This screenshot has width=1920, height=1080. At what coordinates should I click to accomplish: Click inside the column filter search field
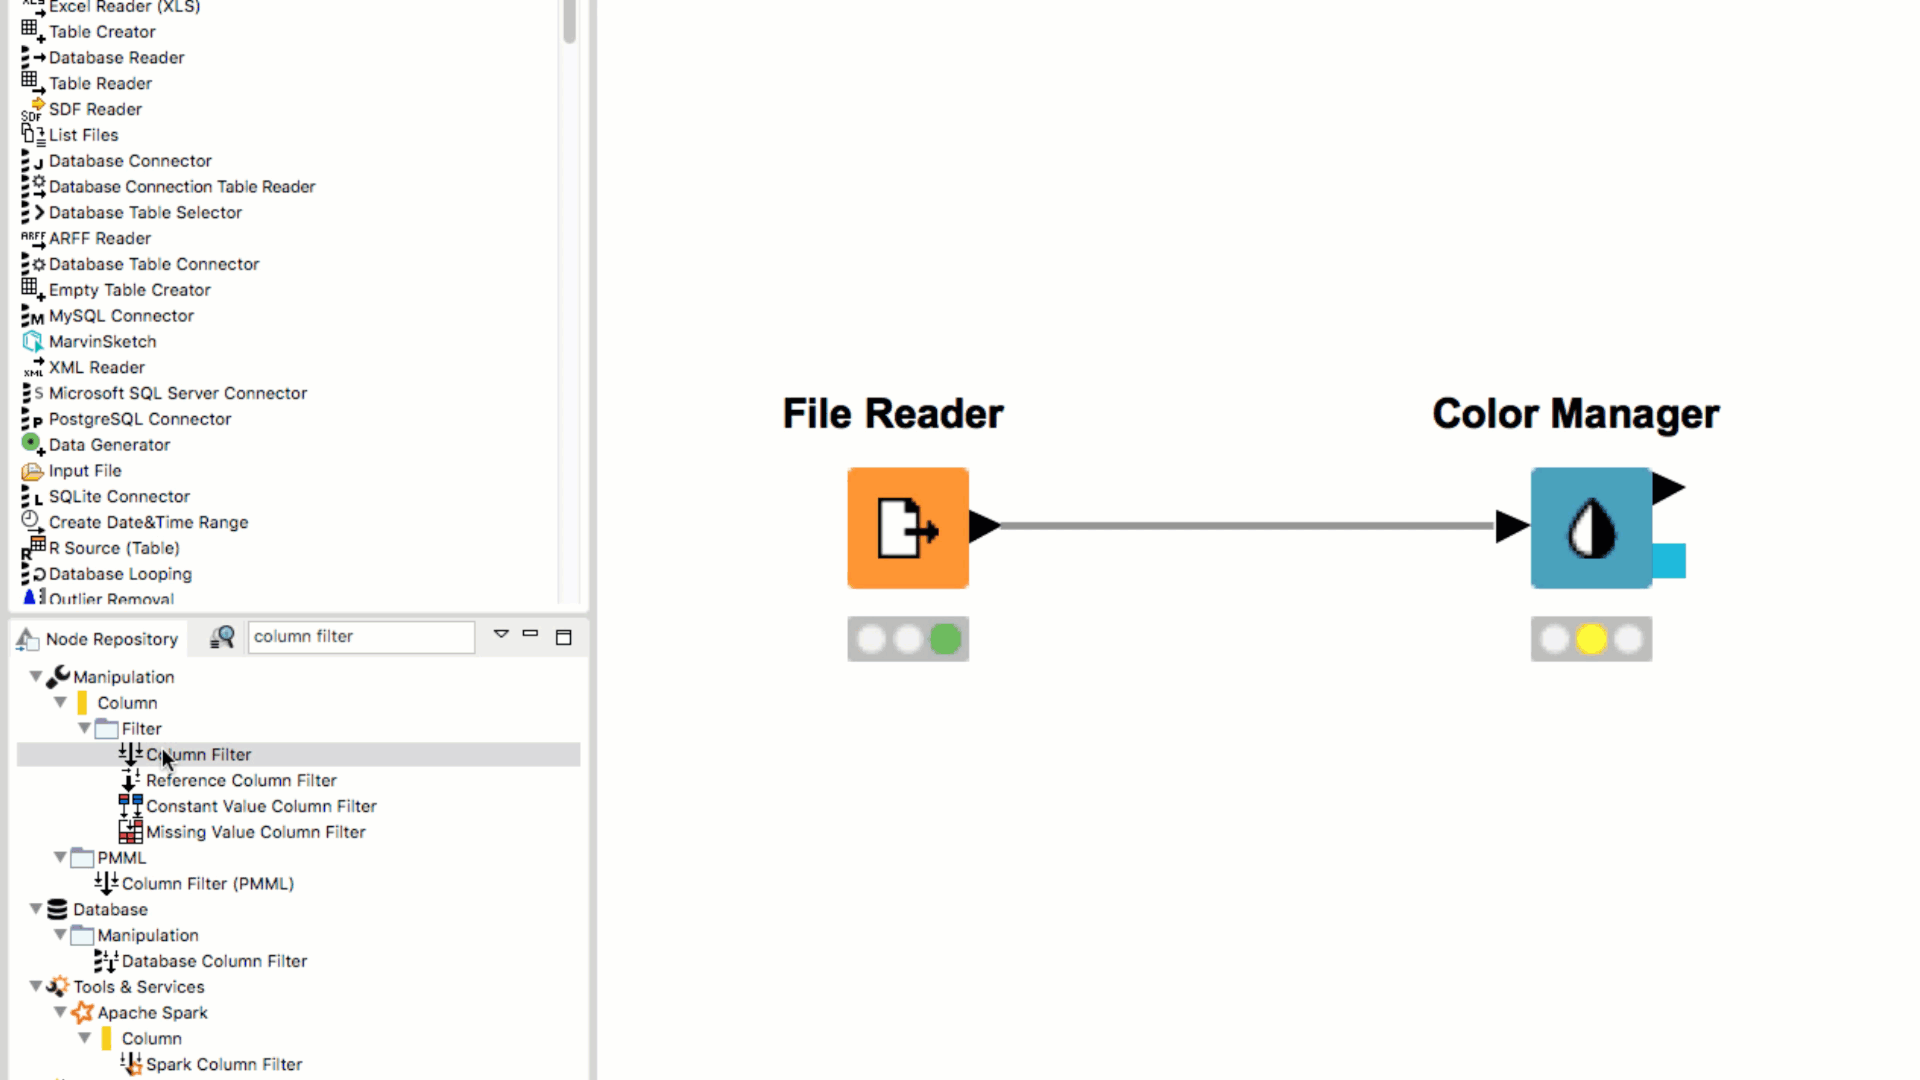[x=363, y=636]
